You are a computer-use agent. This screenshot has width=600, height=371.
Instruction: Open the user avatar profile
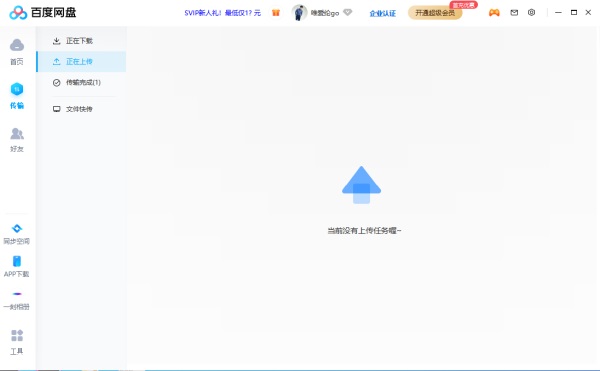[299, 13]
